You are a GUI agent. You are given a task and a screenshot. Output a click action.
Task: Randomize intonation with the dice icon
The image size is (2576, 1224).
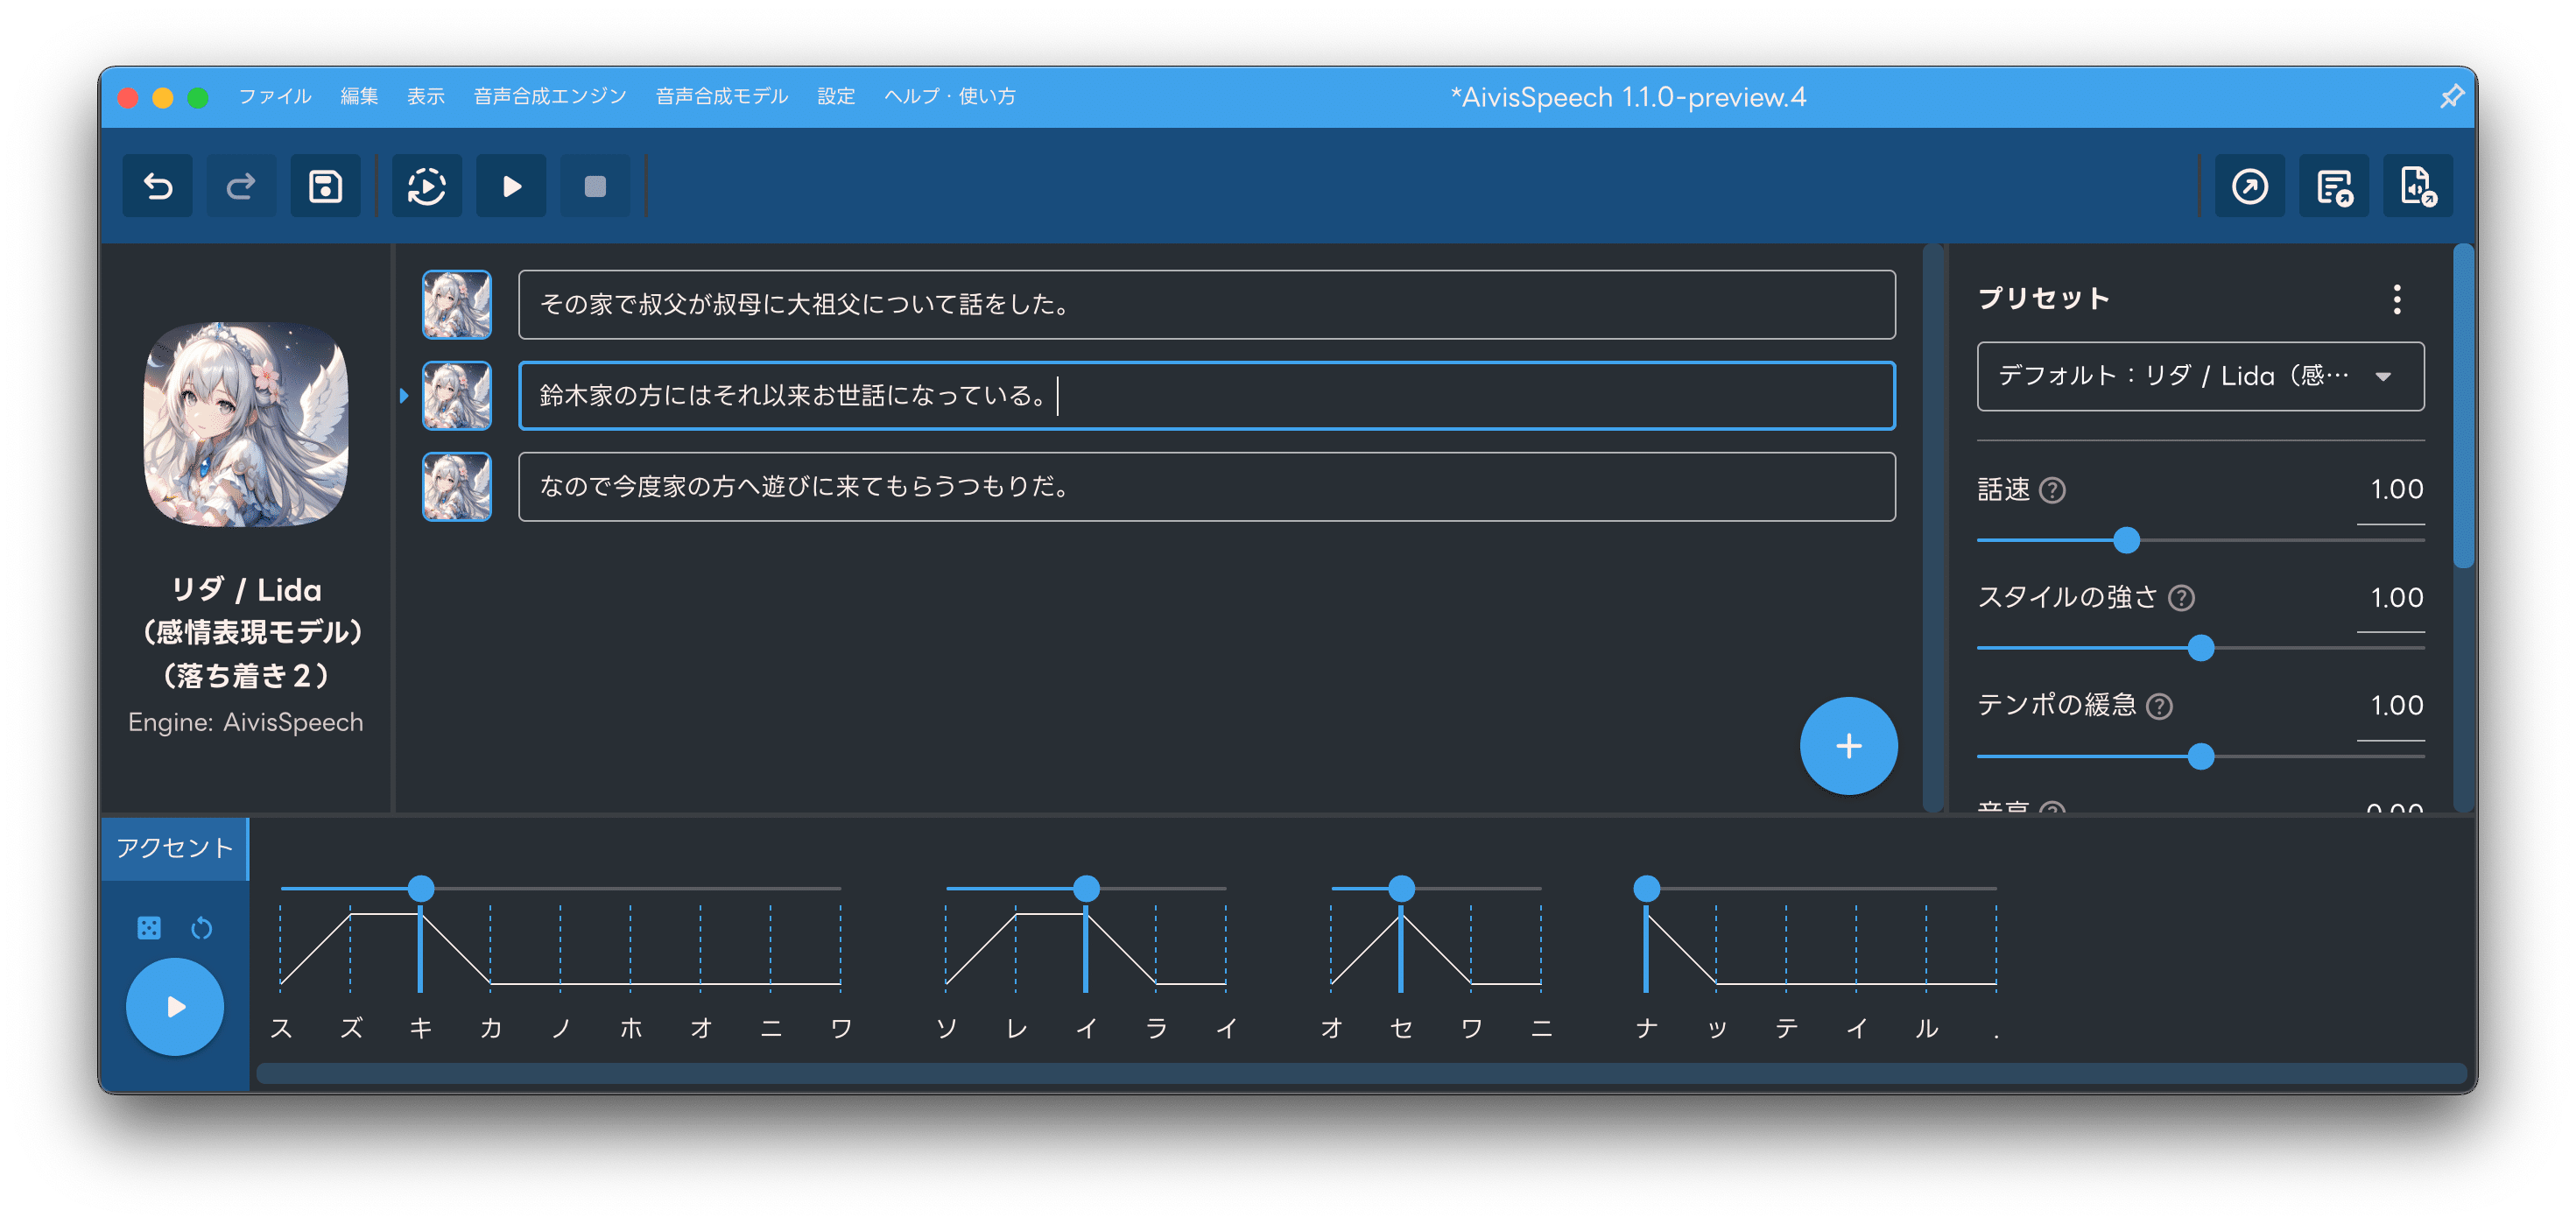148,928
